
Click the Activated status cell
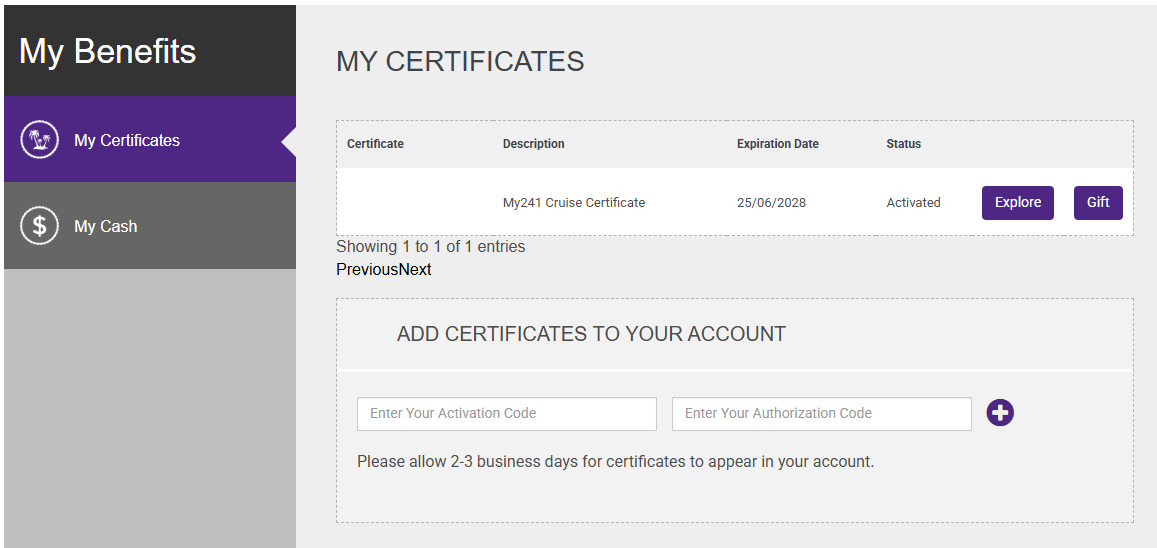(913, 203)
